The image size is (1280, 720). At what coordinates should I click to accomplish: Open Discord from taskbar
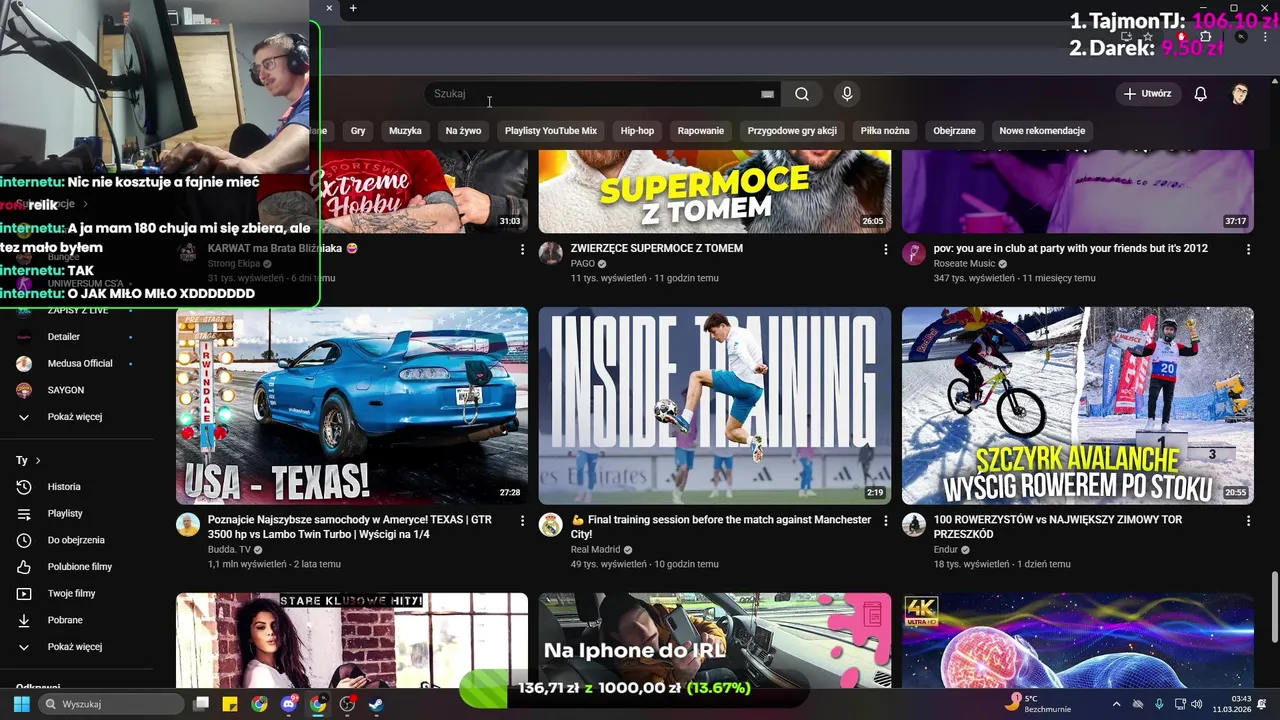coord(289,704)
